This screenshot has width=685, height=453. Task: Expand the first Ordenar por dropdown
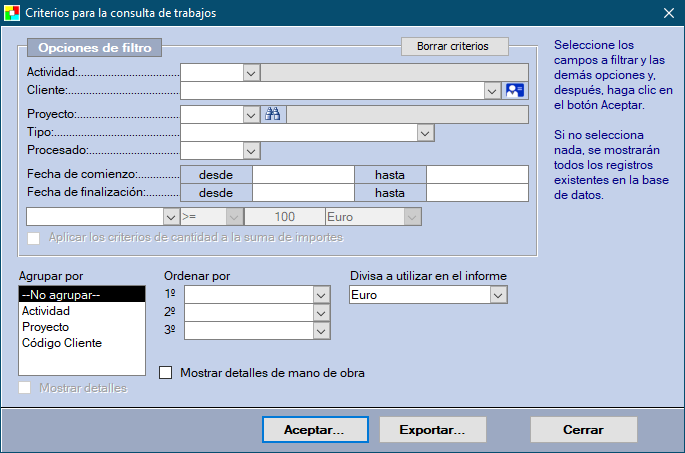[321, 295]
